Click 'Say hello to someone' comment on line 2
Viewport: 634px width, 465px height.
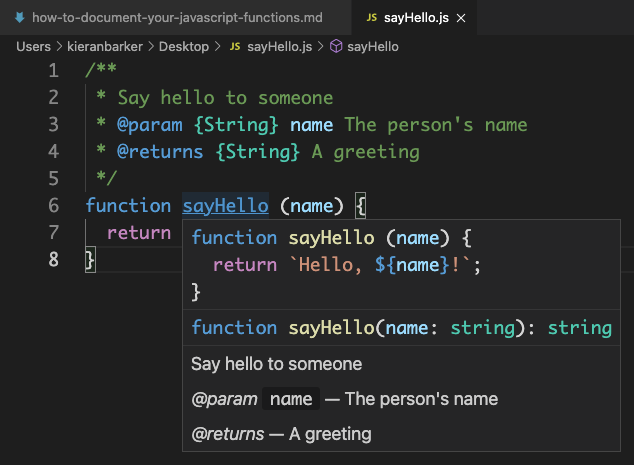[225, 98]
